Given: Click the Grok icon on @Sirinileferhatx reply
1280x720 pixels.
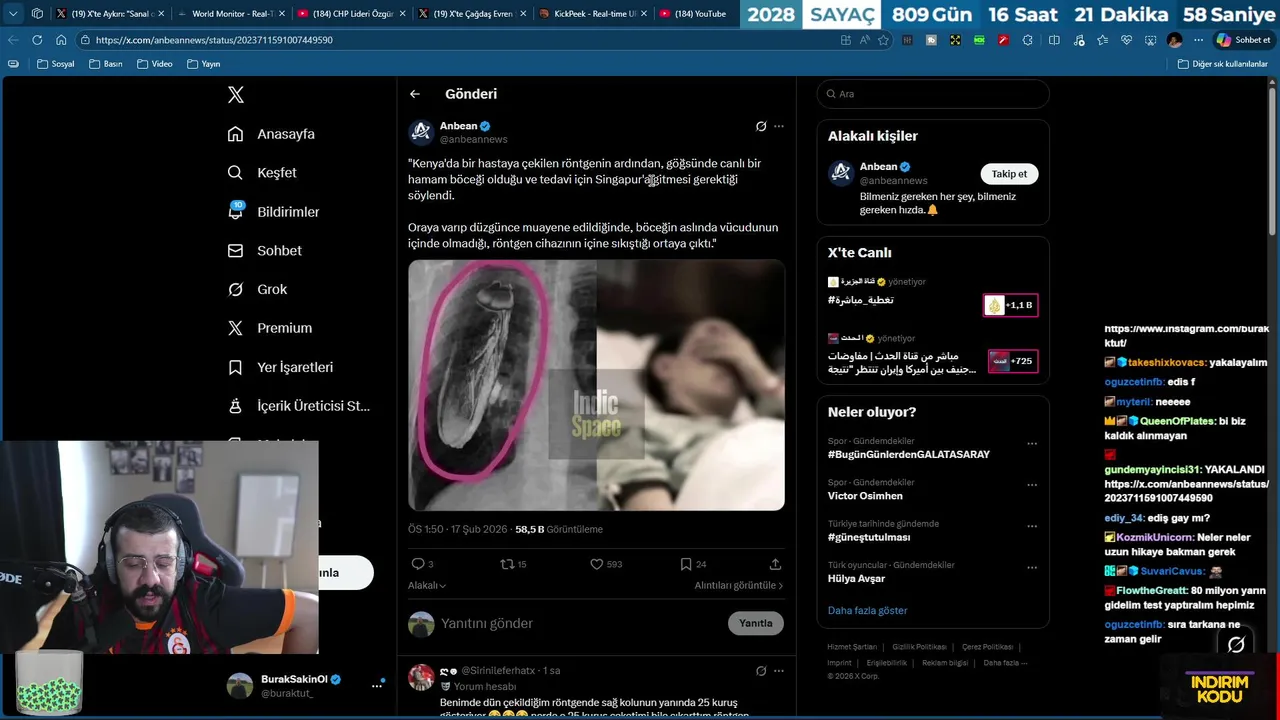Looking at the screenshot, I should (x=761, y=671).
